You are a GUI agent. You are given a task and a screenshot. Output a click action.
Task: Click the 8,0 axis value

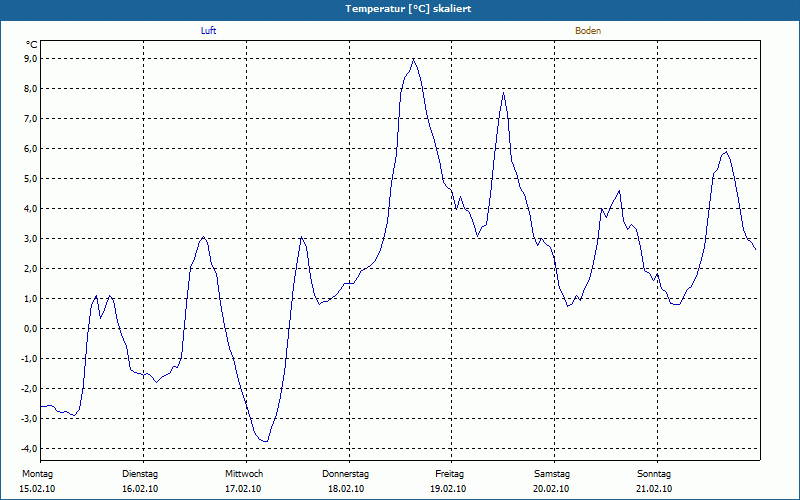(31, 89)
